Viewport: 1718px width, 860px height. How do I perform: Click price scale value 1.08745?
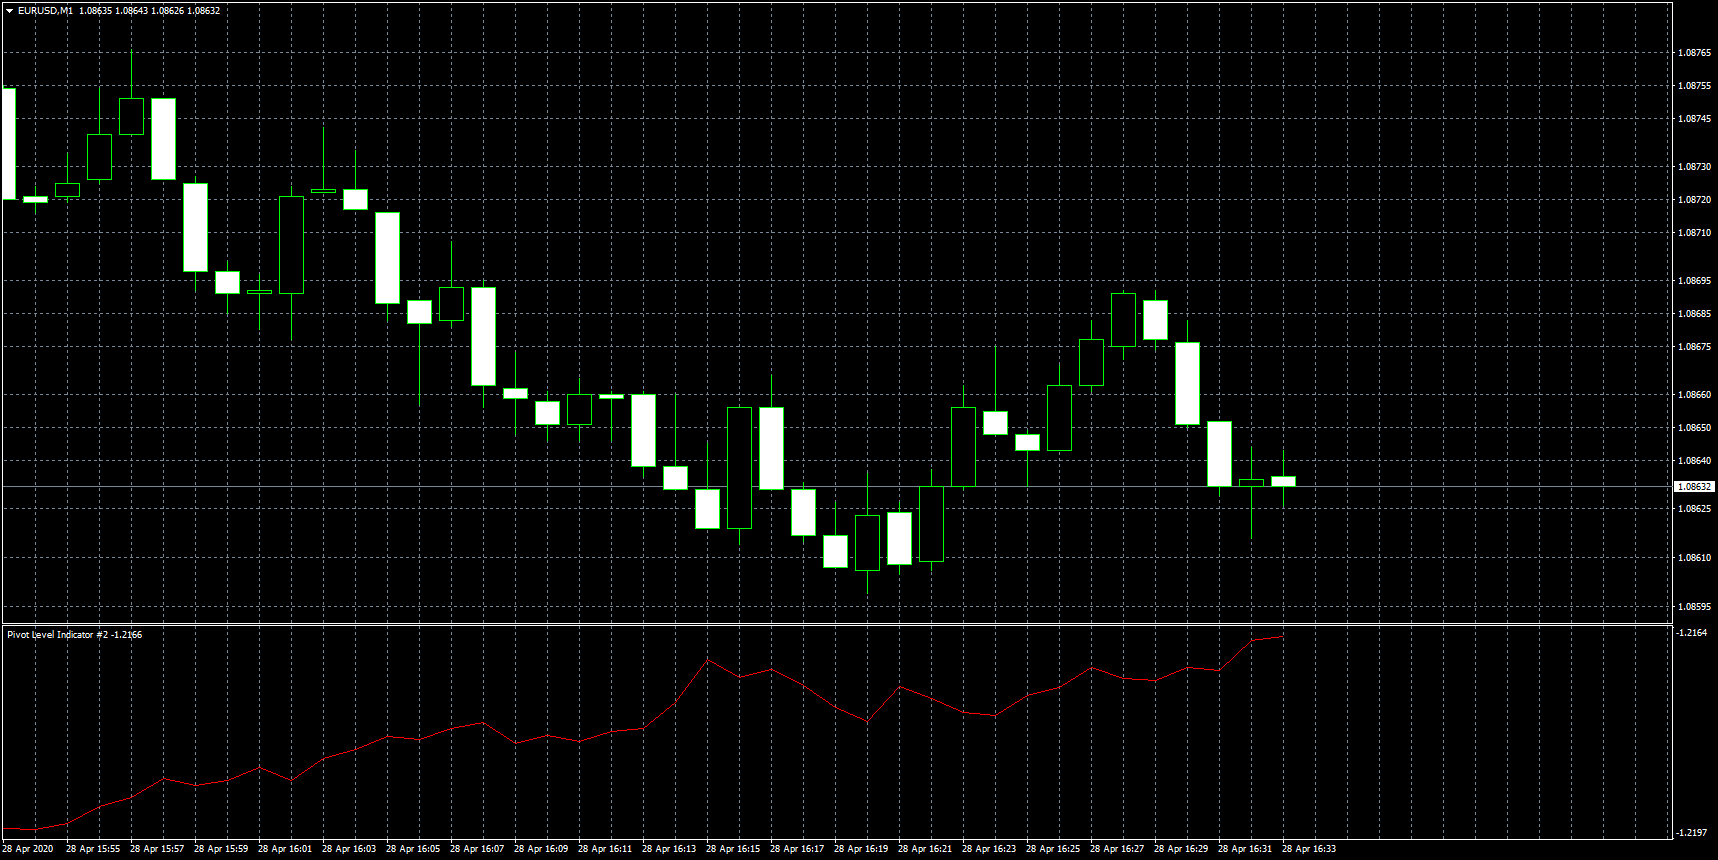[1694, 119]
